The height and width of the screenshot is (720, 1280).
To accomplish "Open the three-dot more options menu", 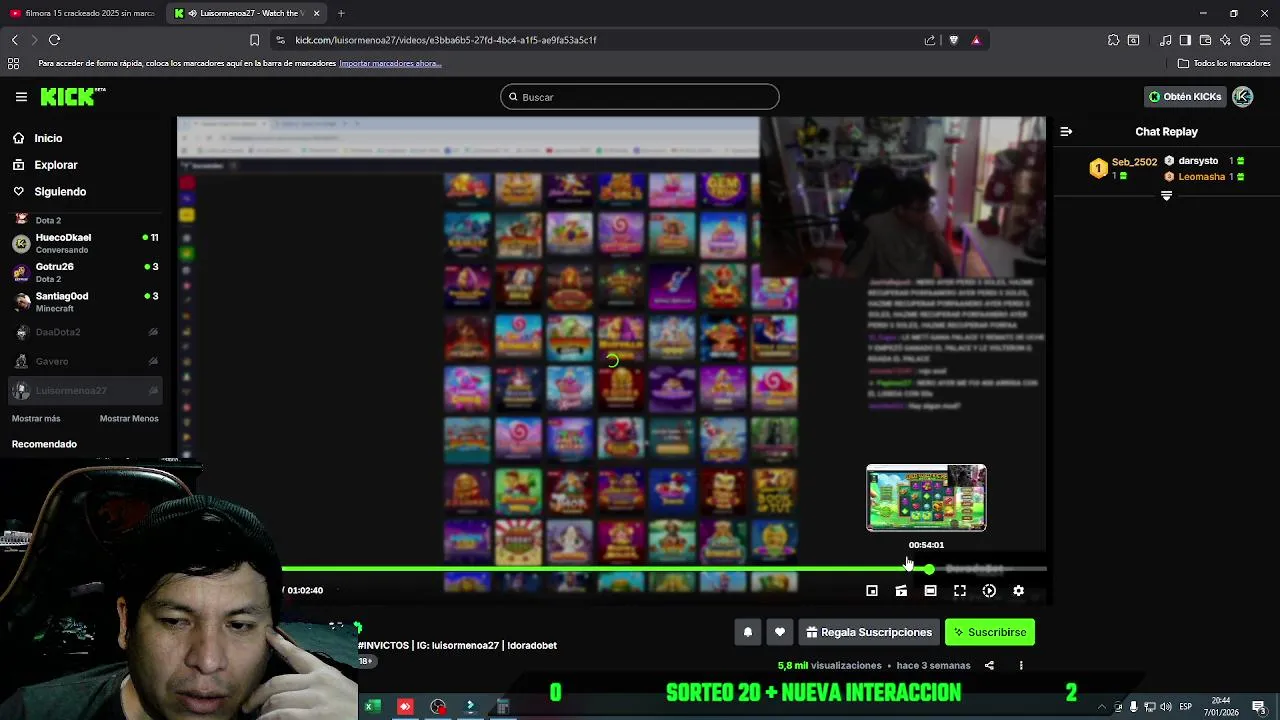I will tap(1021, 665).
